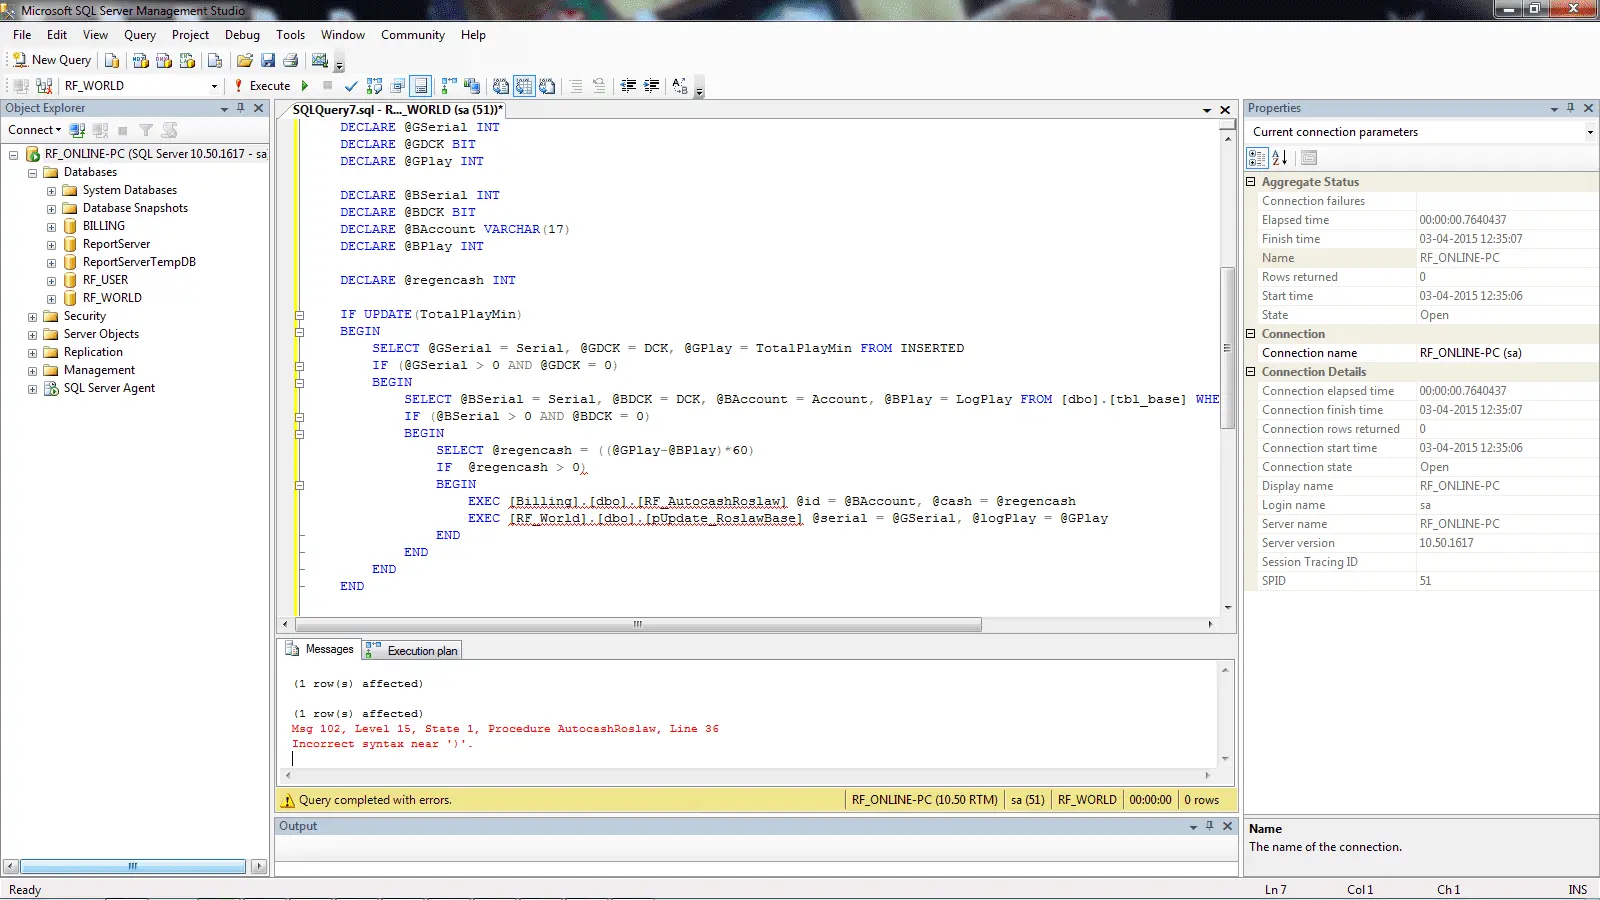Show Properties in categorized view
This screenshot has height=900, width=1600.
coord(1257,158)
